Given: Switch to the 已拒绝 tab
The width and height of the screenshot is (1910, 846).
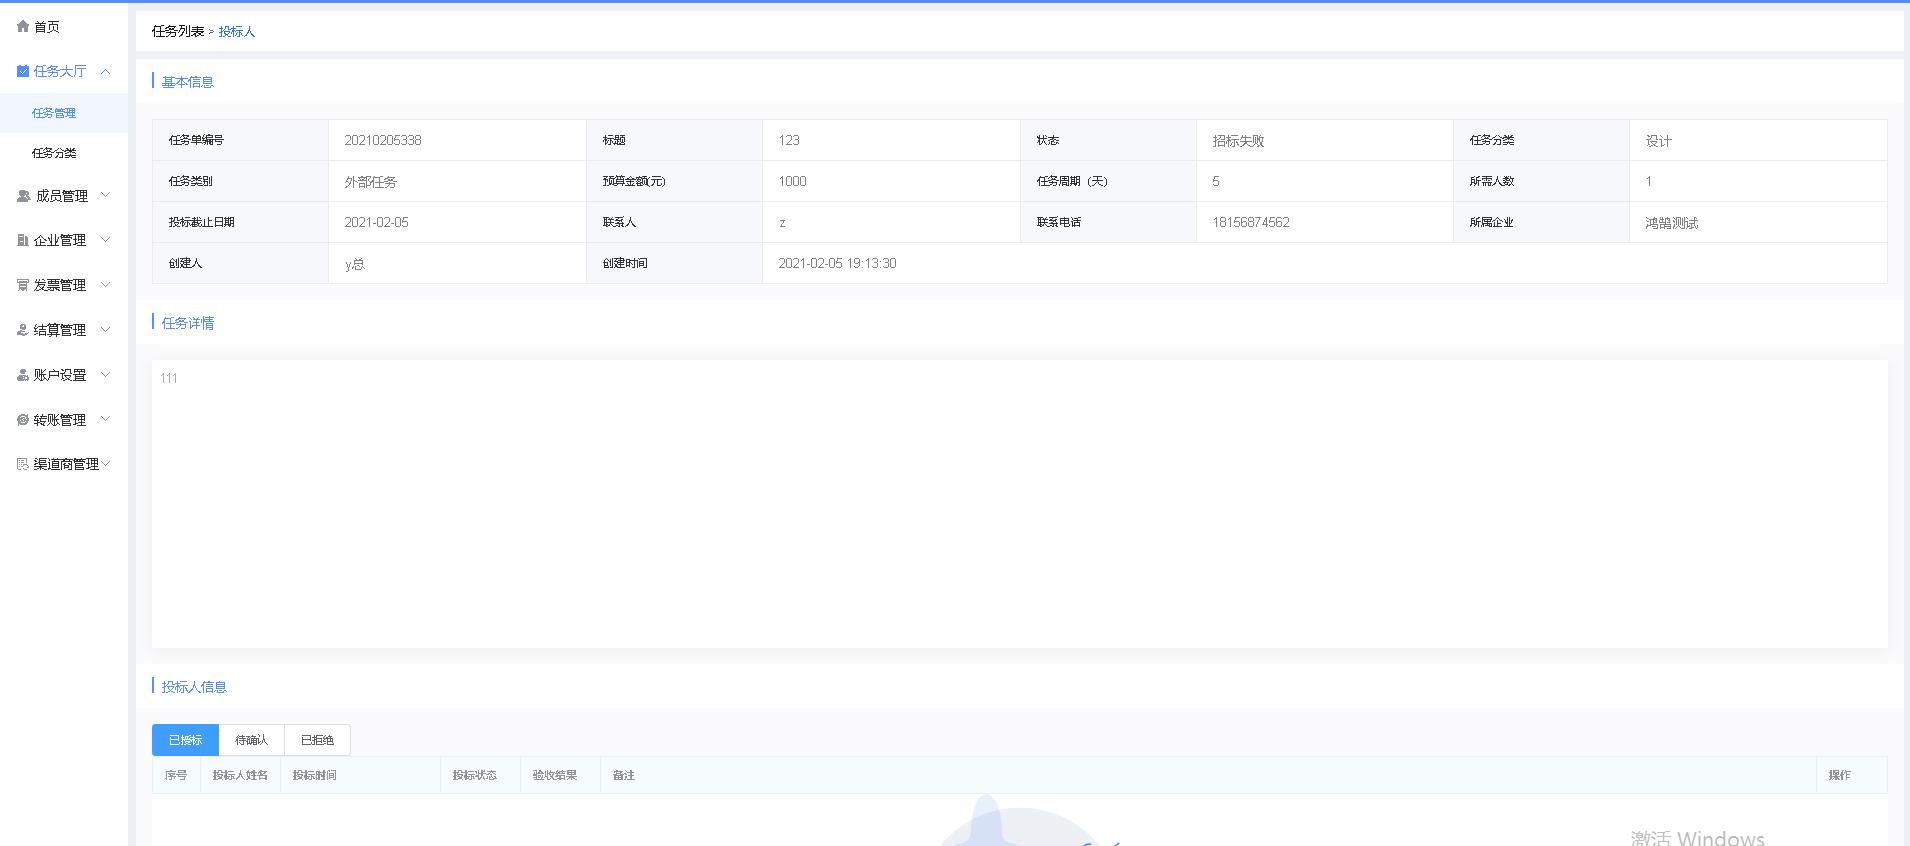Looking at the screenshot, I should (317, 740).
